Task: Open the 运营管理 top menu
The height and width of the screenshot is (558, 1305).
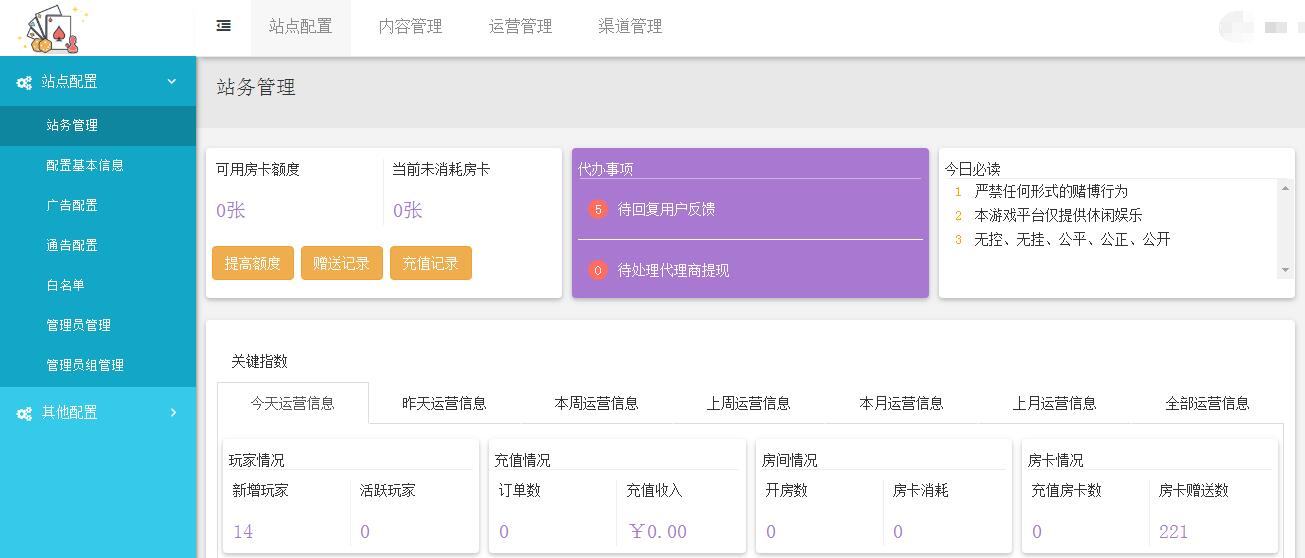Action: click(520, 27)
